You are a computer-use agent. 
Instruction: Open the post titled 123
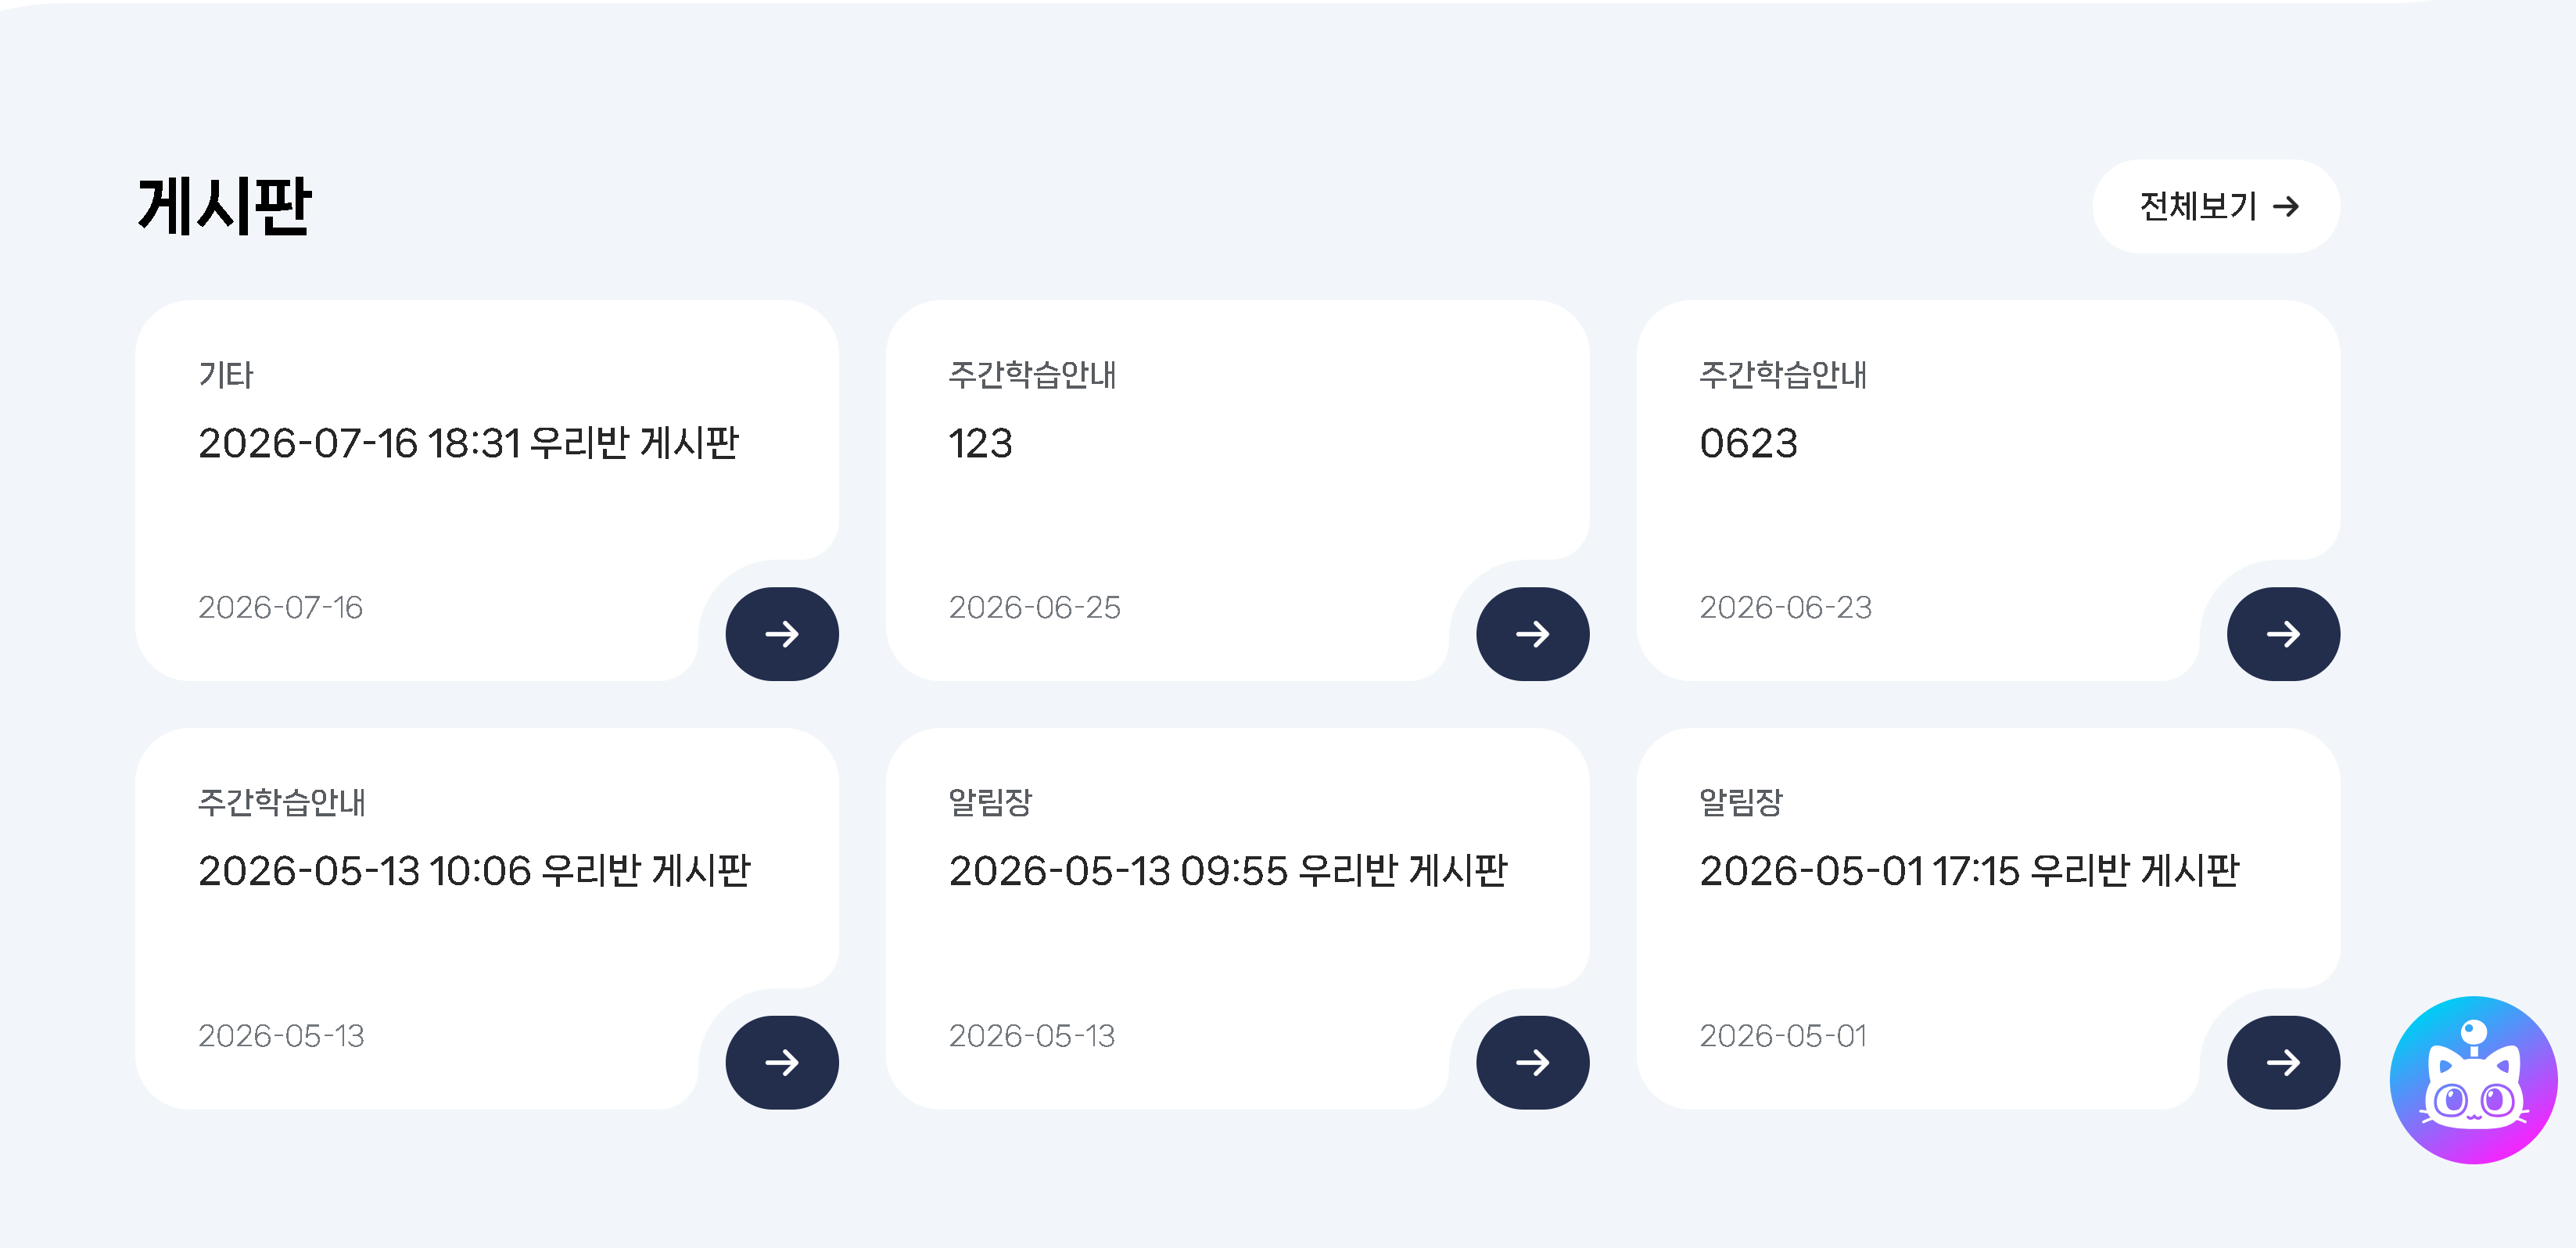coord(980,443)
